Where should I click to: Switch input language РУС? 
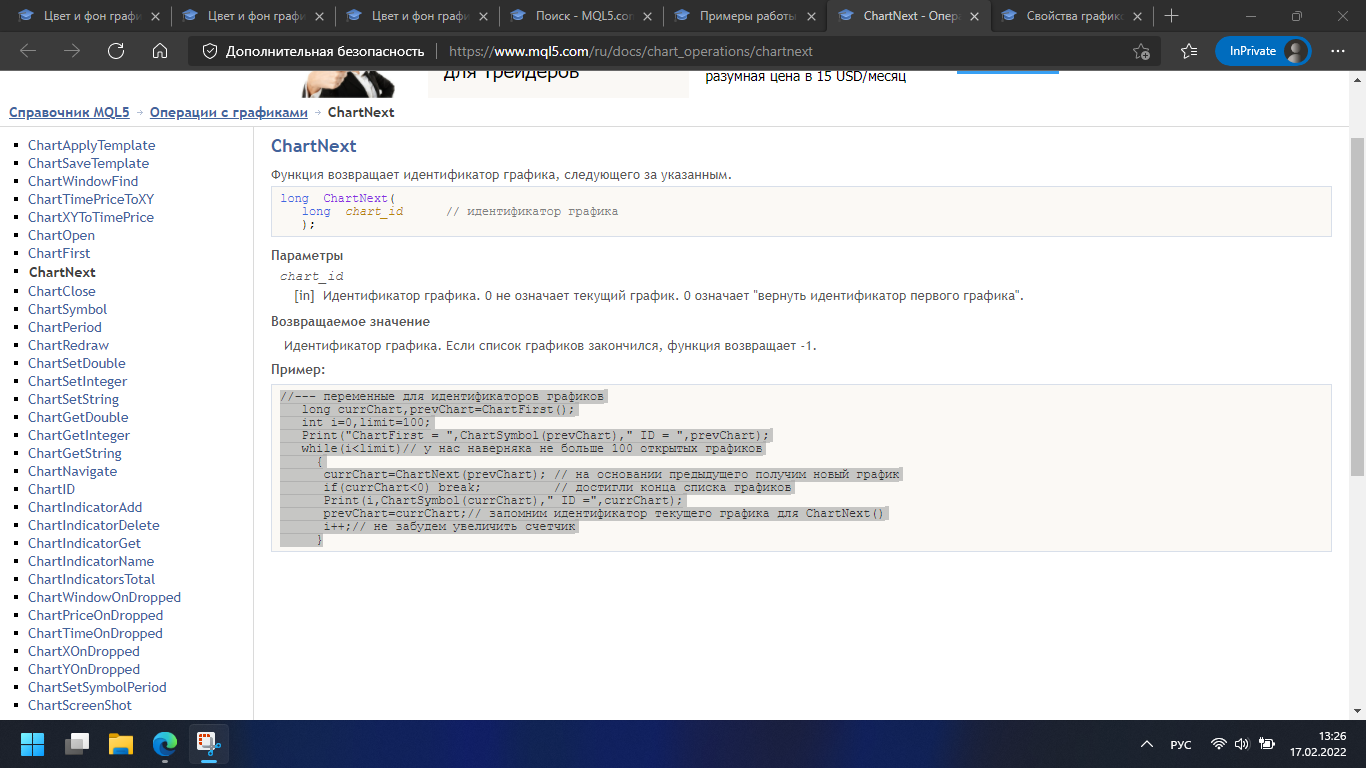tap(1181, 744)
